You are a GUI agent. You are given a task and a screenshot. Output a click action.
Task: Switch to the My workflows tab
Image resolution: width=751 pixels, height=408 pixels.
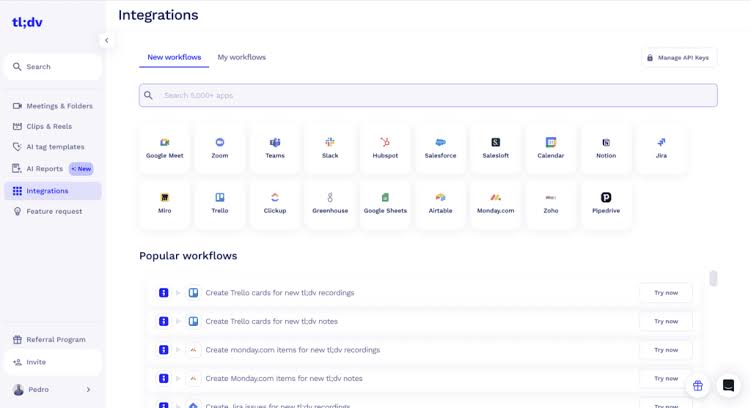[x=241, y=57]
